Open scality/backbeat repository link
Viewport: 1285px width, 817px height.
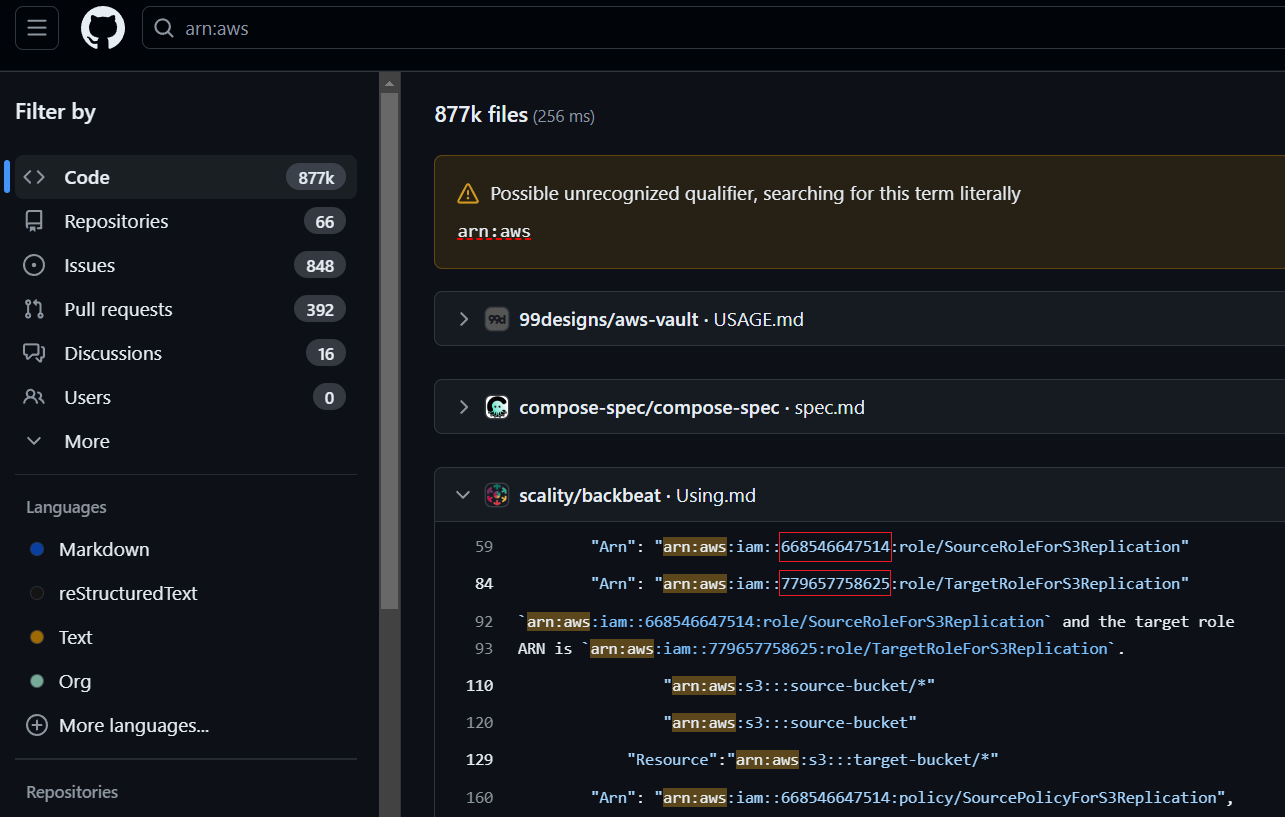pos(590,496)
